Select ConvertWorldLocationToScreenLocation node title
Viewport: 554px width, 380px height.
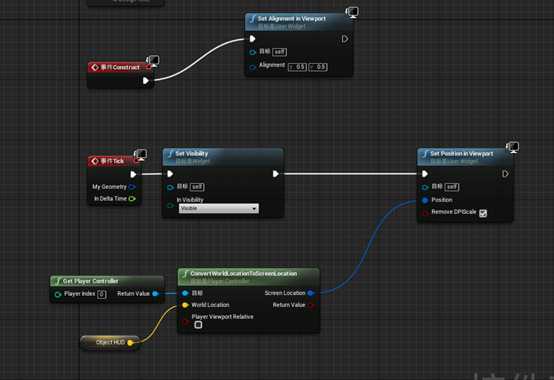(243, 274)
